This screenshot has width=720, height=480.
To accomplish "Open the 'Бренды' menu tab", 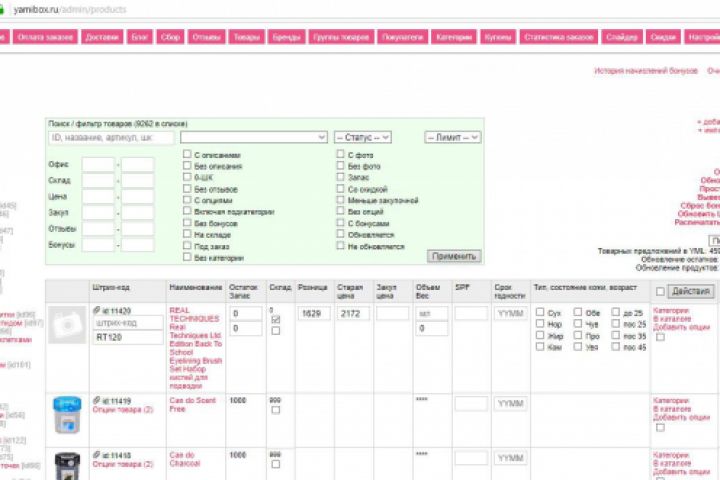I will 287,37.
